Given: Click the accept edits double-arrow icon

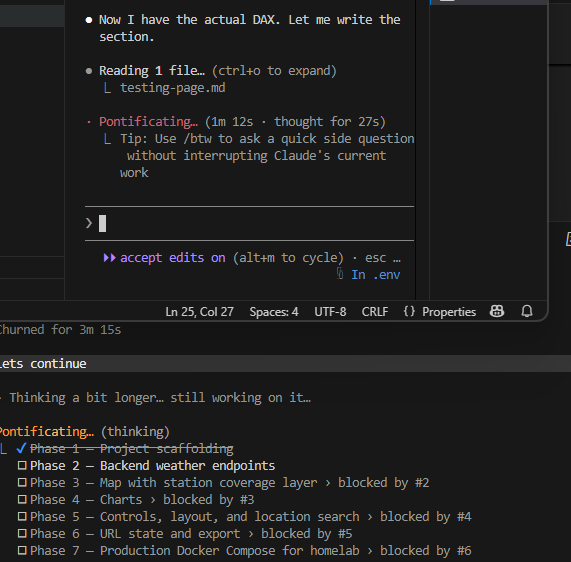Looking at the screenshot, I should (109, 258).
